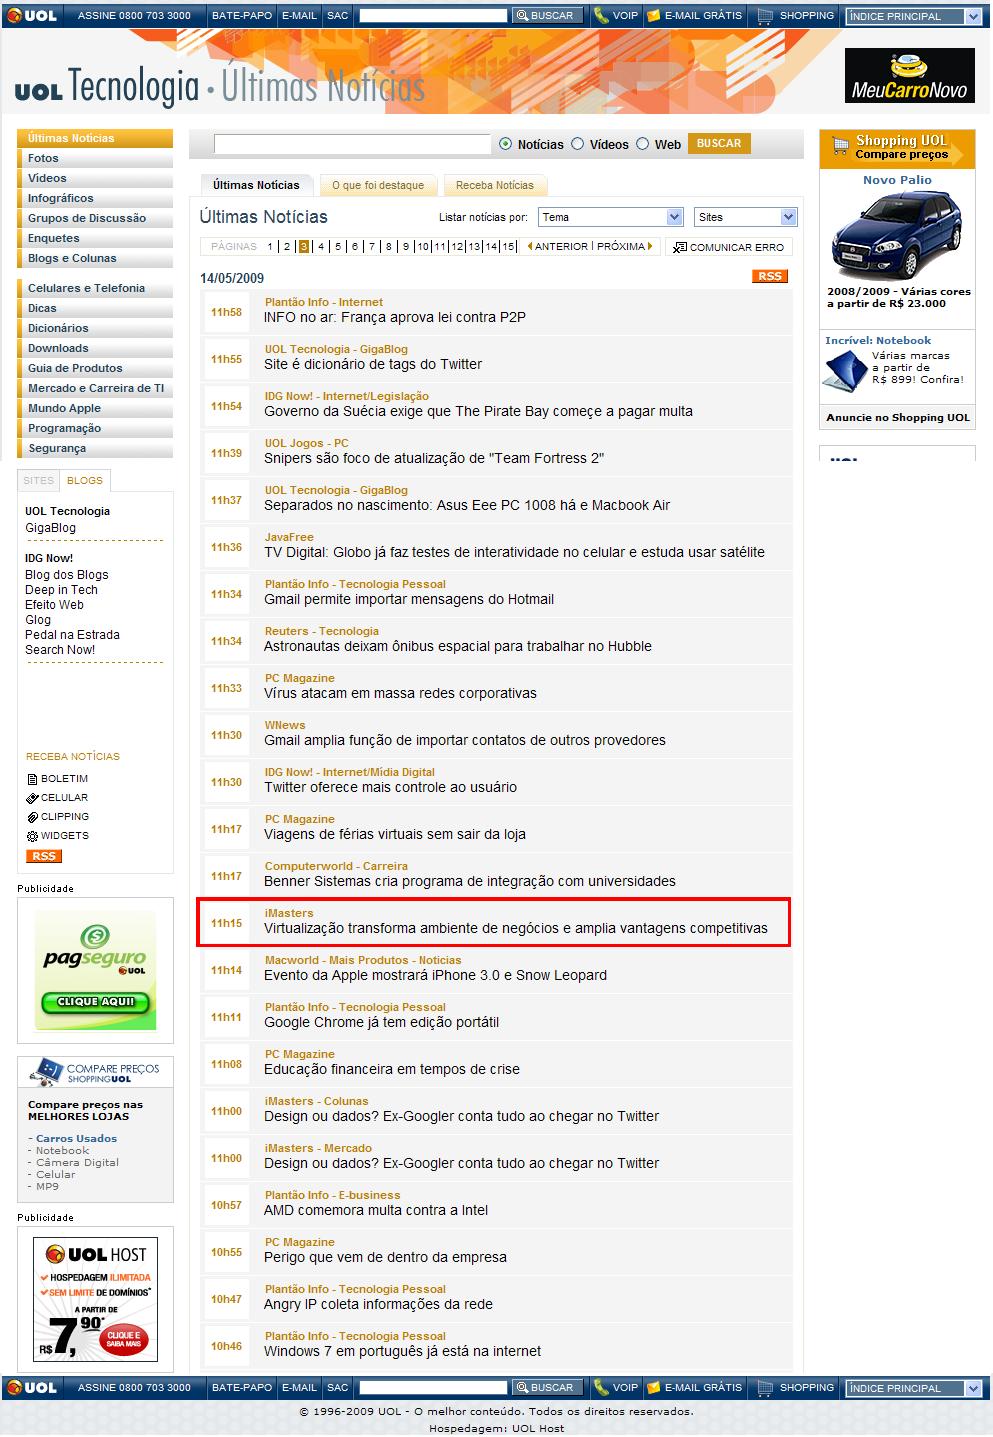Image resolution: width=993 pixels, height=1437 pixels.
Task: Click the orange Buscar button
Action: coord(718,144)
